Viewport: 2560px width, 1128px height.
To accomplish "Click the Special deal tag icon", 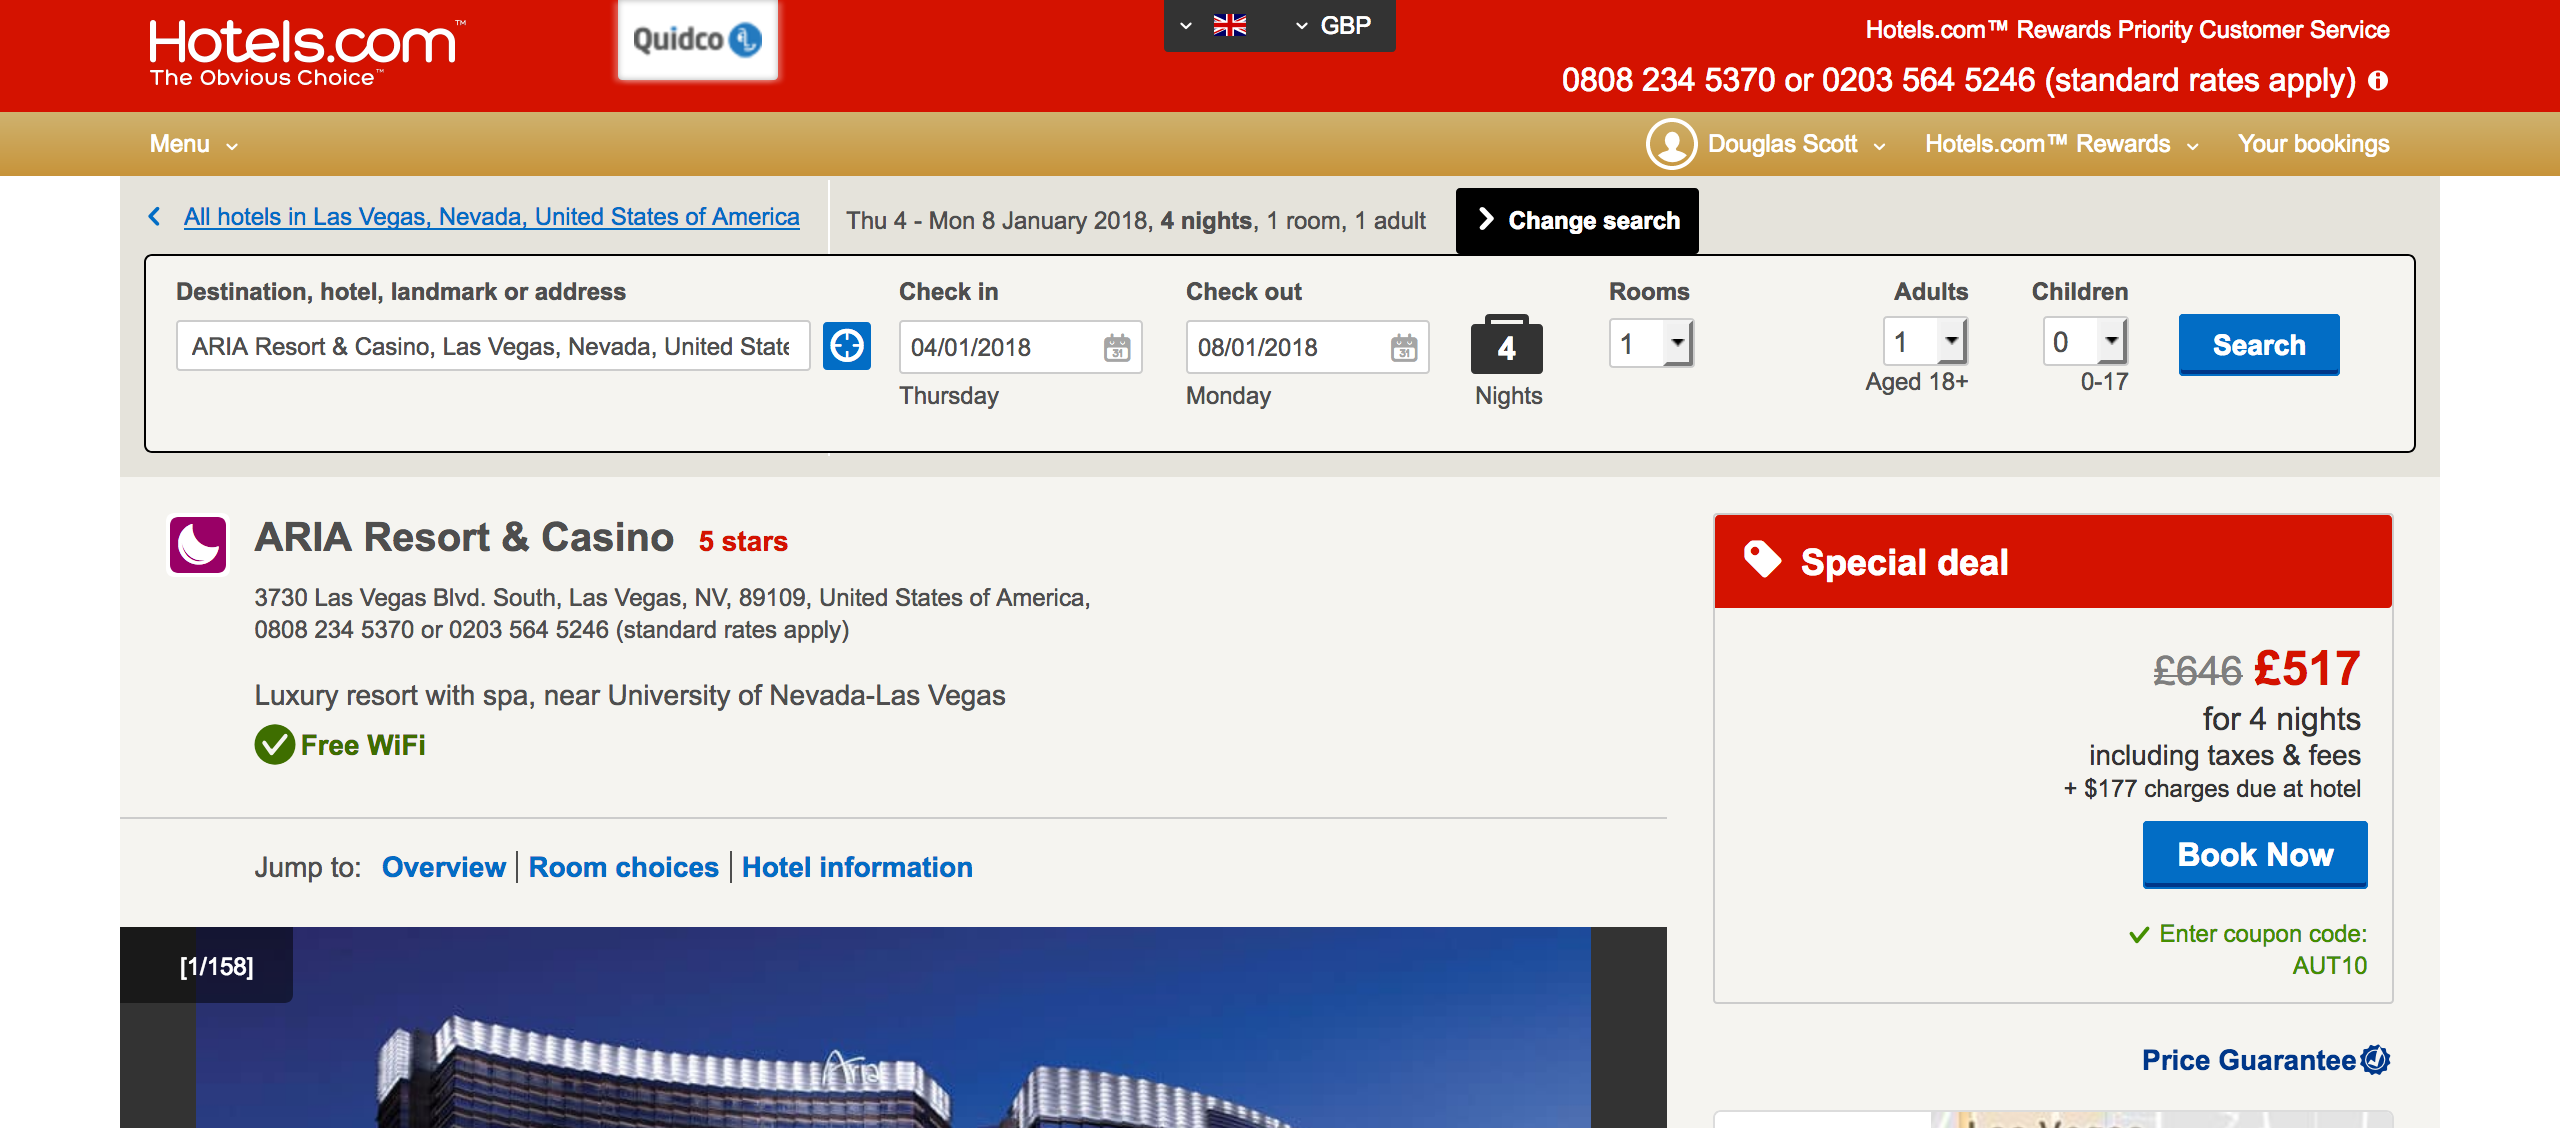I will [x=1762, y=560].
